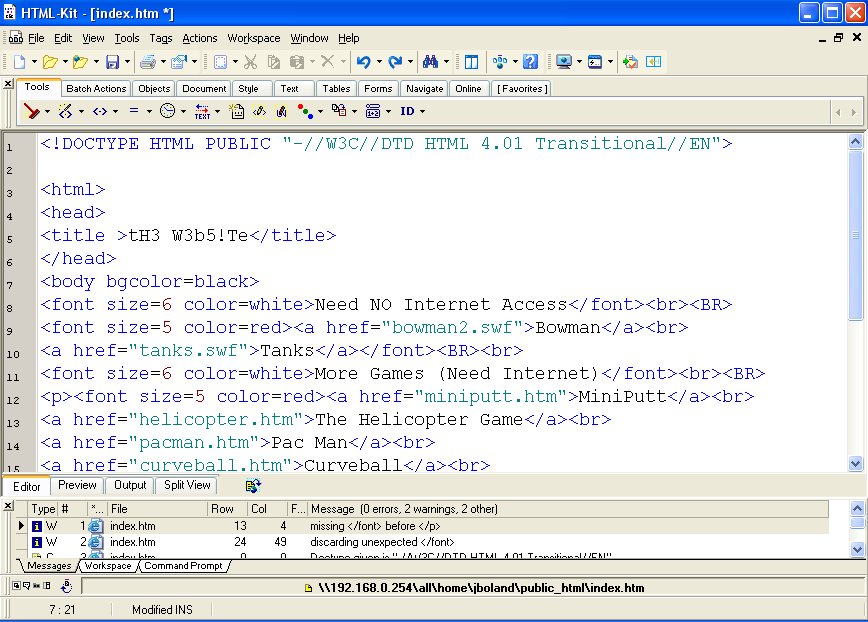Click the messages panel scrollbar down arrow
Image resolution: width=868 pixels, height=622 pixels.
pyautogui.click(x=857, y=550)
